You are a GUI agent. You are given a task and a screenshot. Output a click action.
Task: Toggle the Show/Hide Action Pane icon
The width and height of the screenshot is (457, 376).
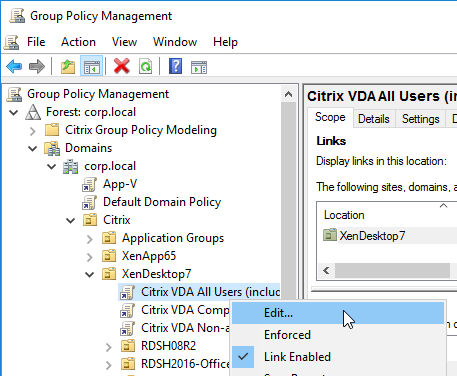199,67
